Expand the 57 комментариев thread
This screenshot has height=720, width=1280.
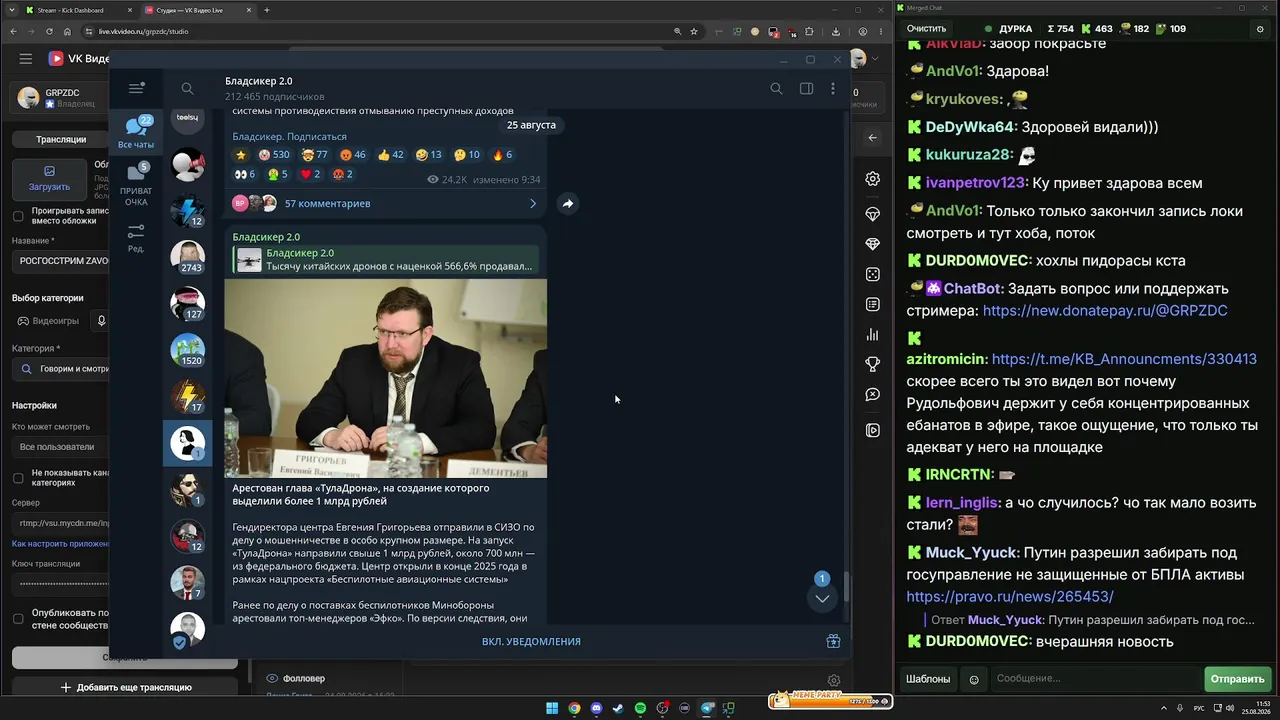tap(385, 203)
